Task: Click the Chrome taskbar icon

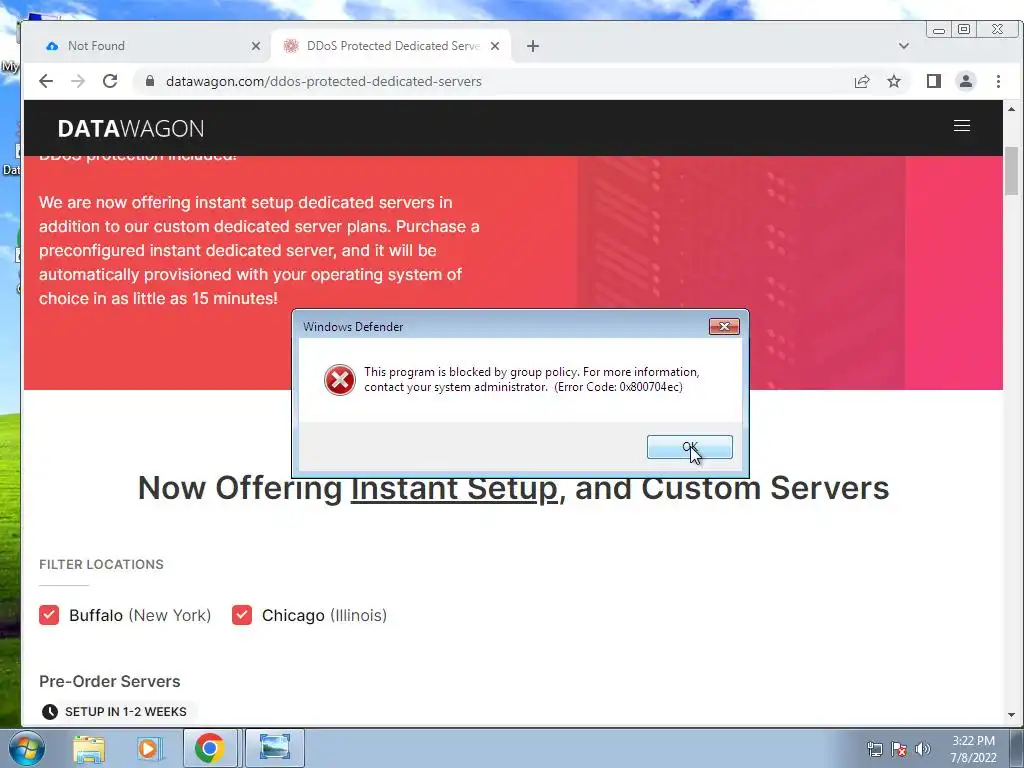Action: coord(210,748)
